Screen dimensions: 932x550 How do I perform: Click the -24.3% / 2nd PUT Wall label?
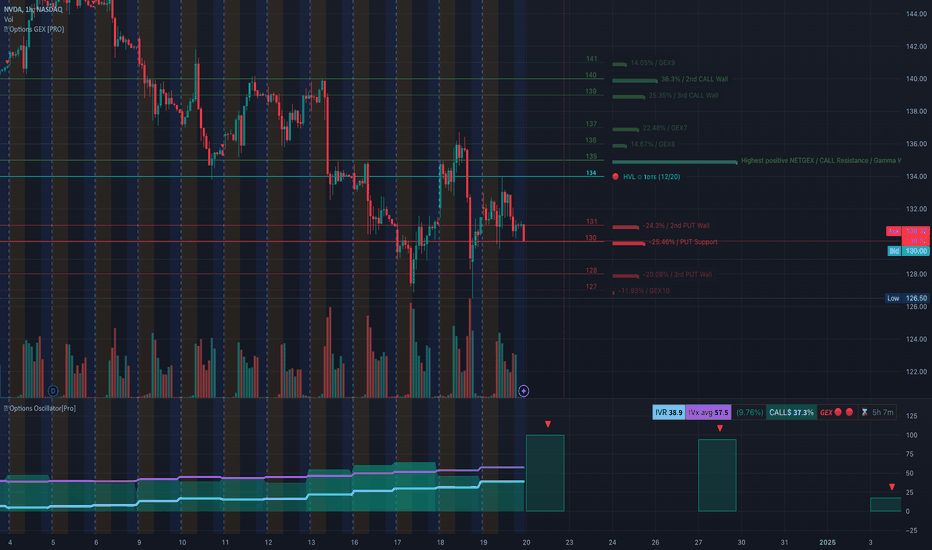676,226
